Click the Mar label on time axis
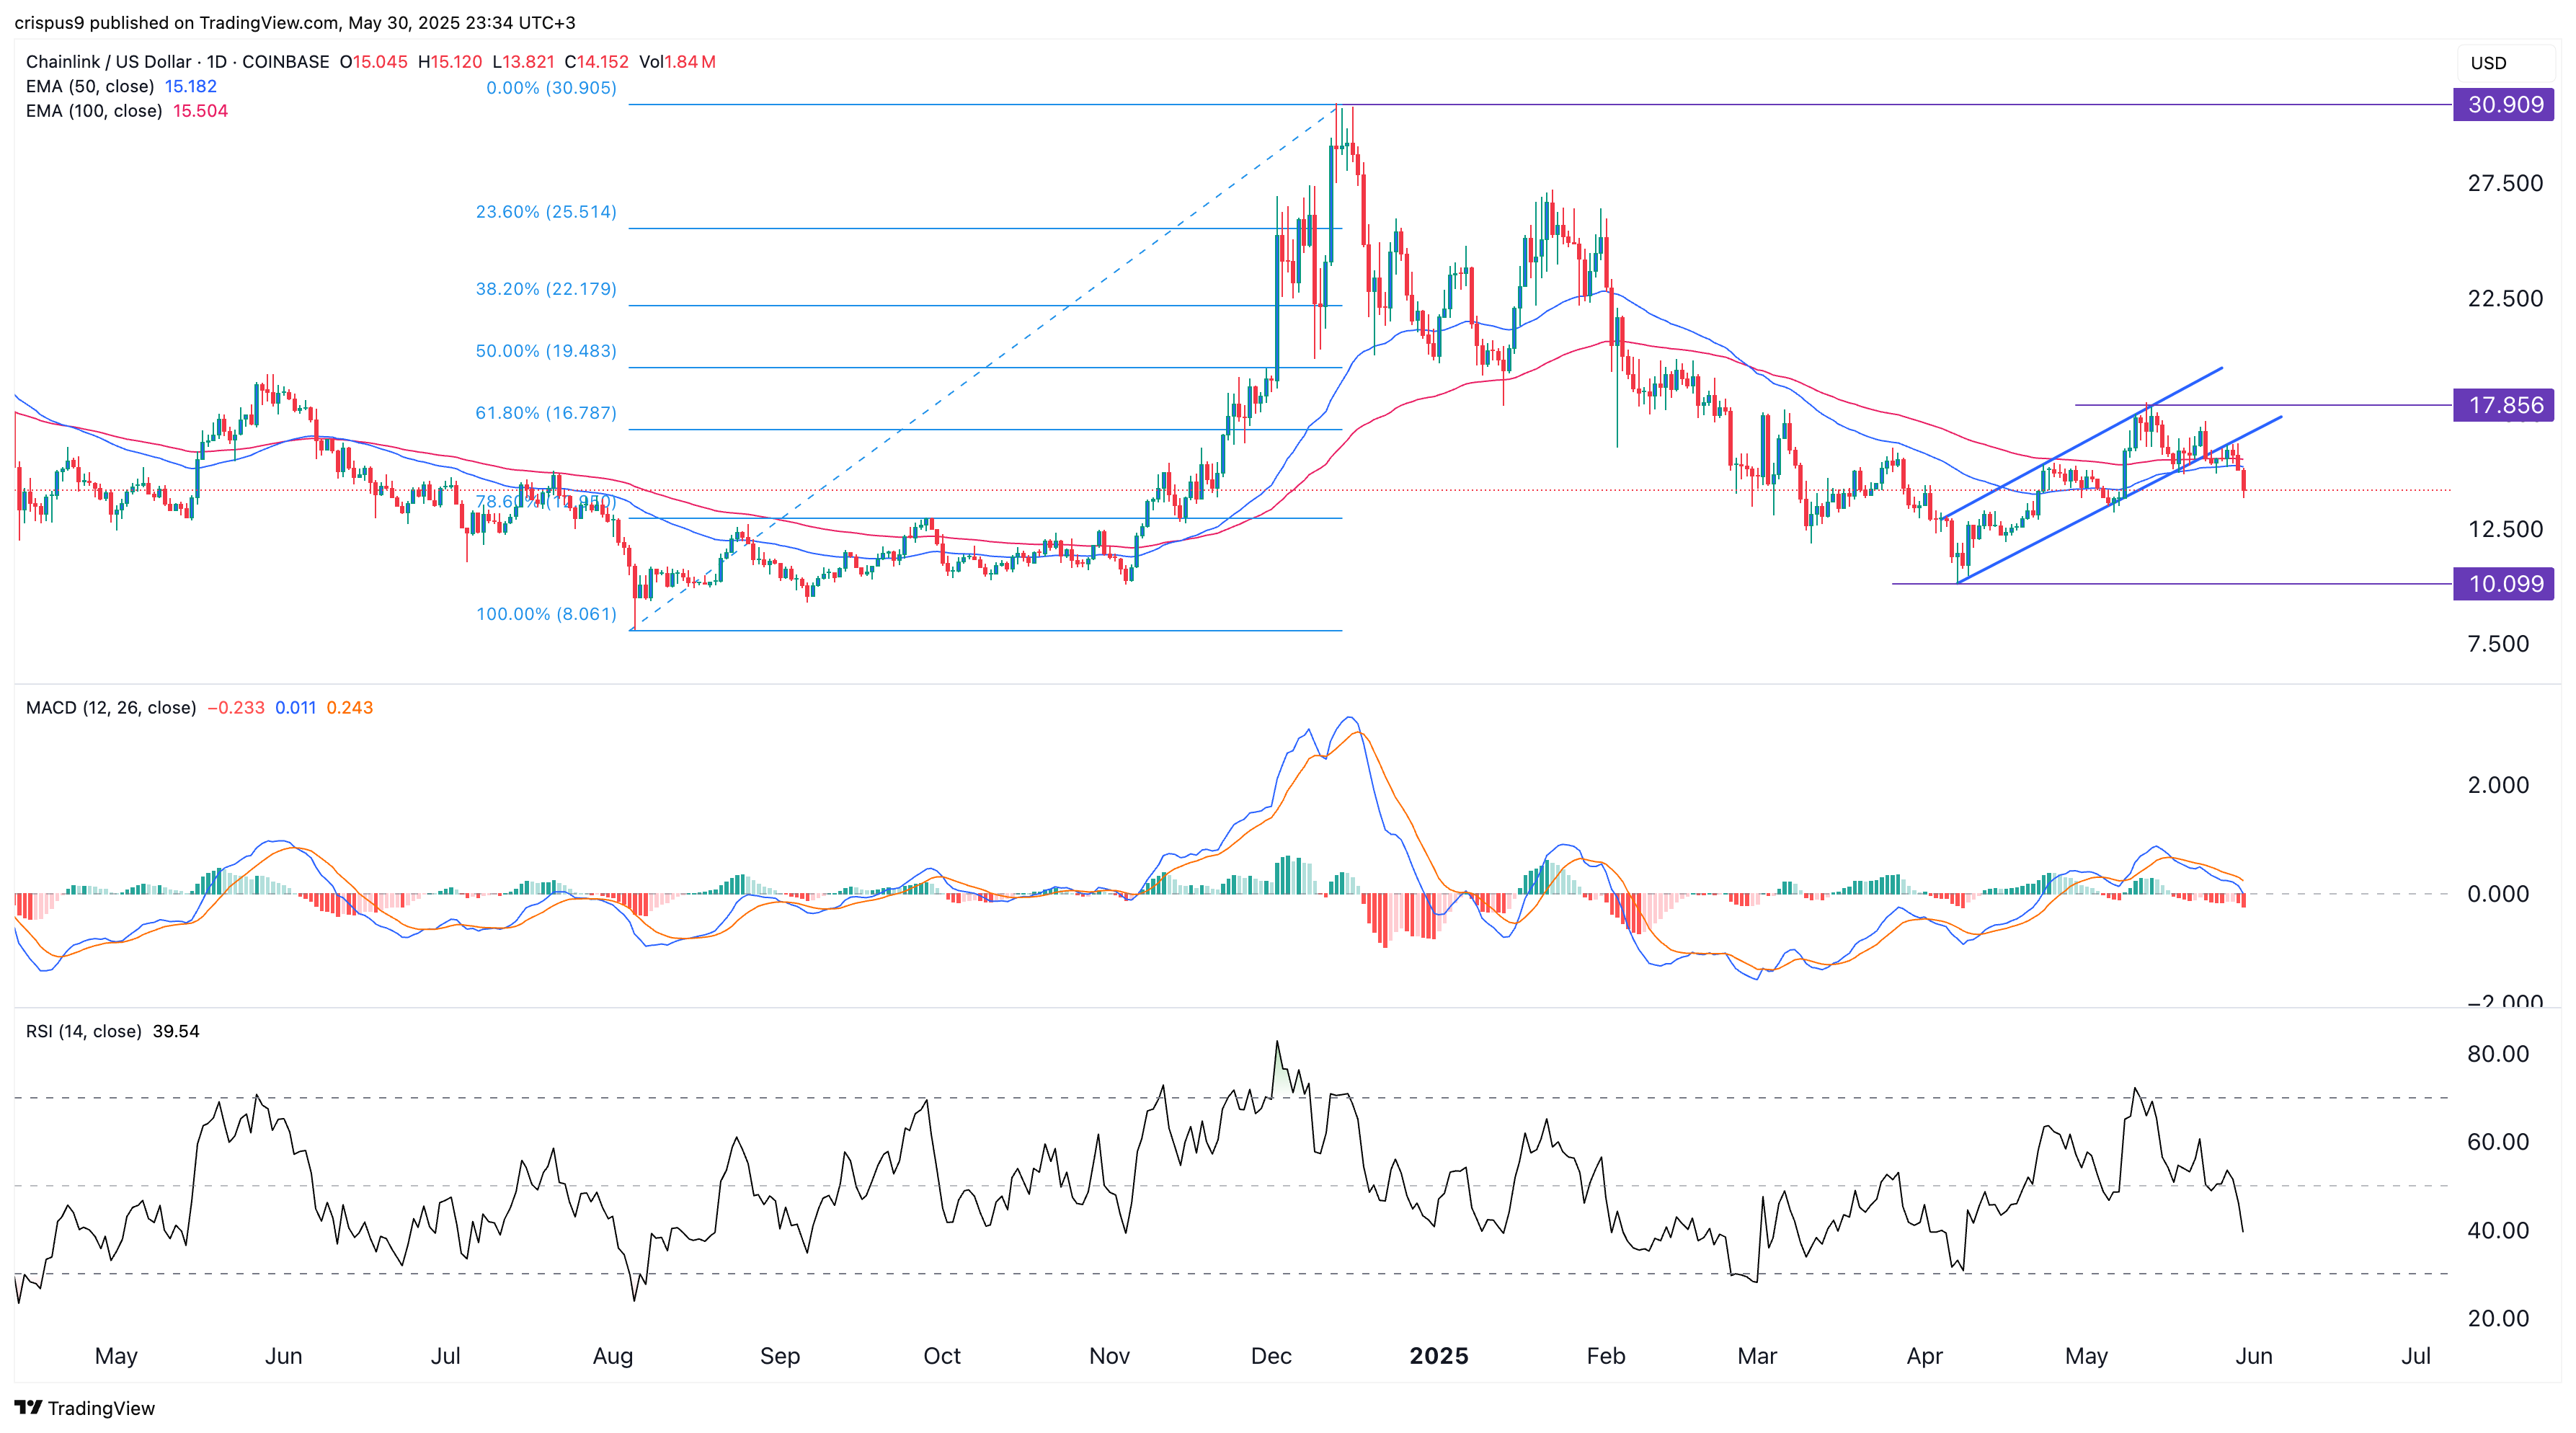This screenshot has height=1433, width=2576. point(1757,1356)
